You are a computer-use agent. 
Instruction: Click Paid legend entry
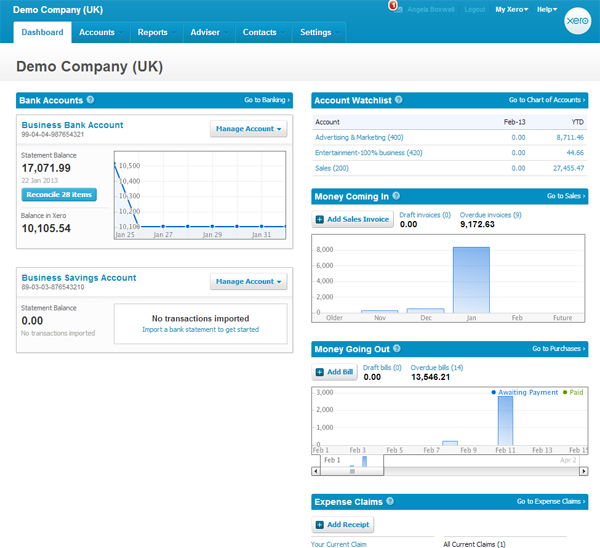coord(573,392)
